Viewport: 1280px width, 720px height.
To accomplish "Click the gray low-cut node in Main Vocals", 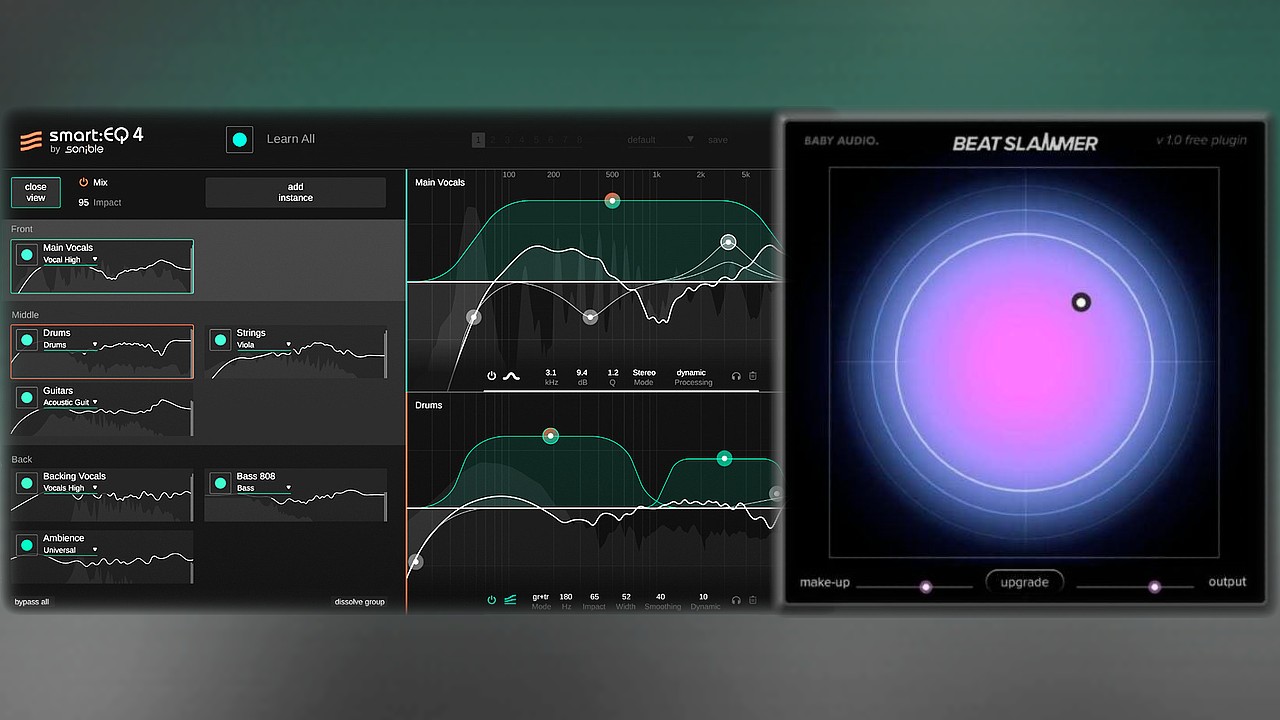I will pyautogui.click(x=474, y=317).
